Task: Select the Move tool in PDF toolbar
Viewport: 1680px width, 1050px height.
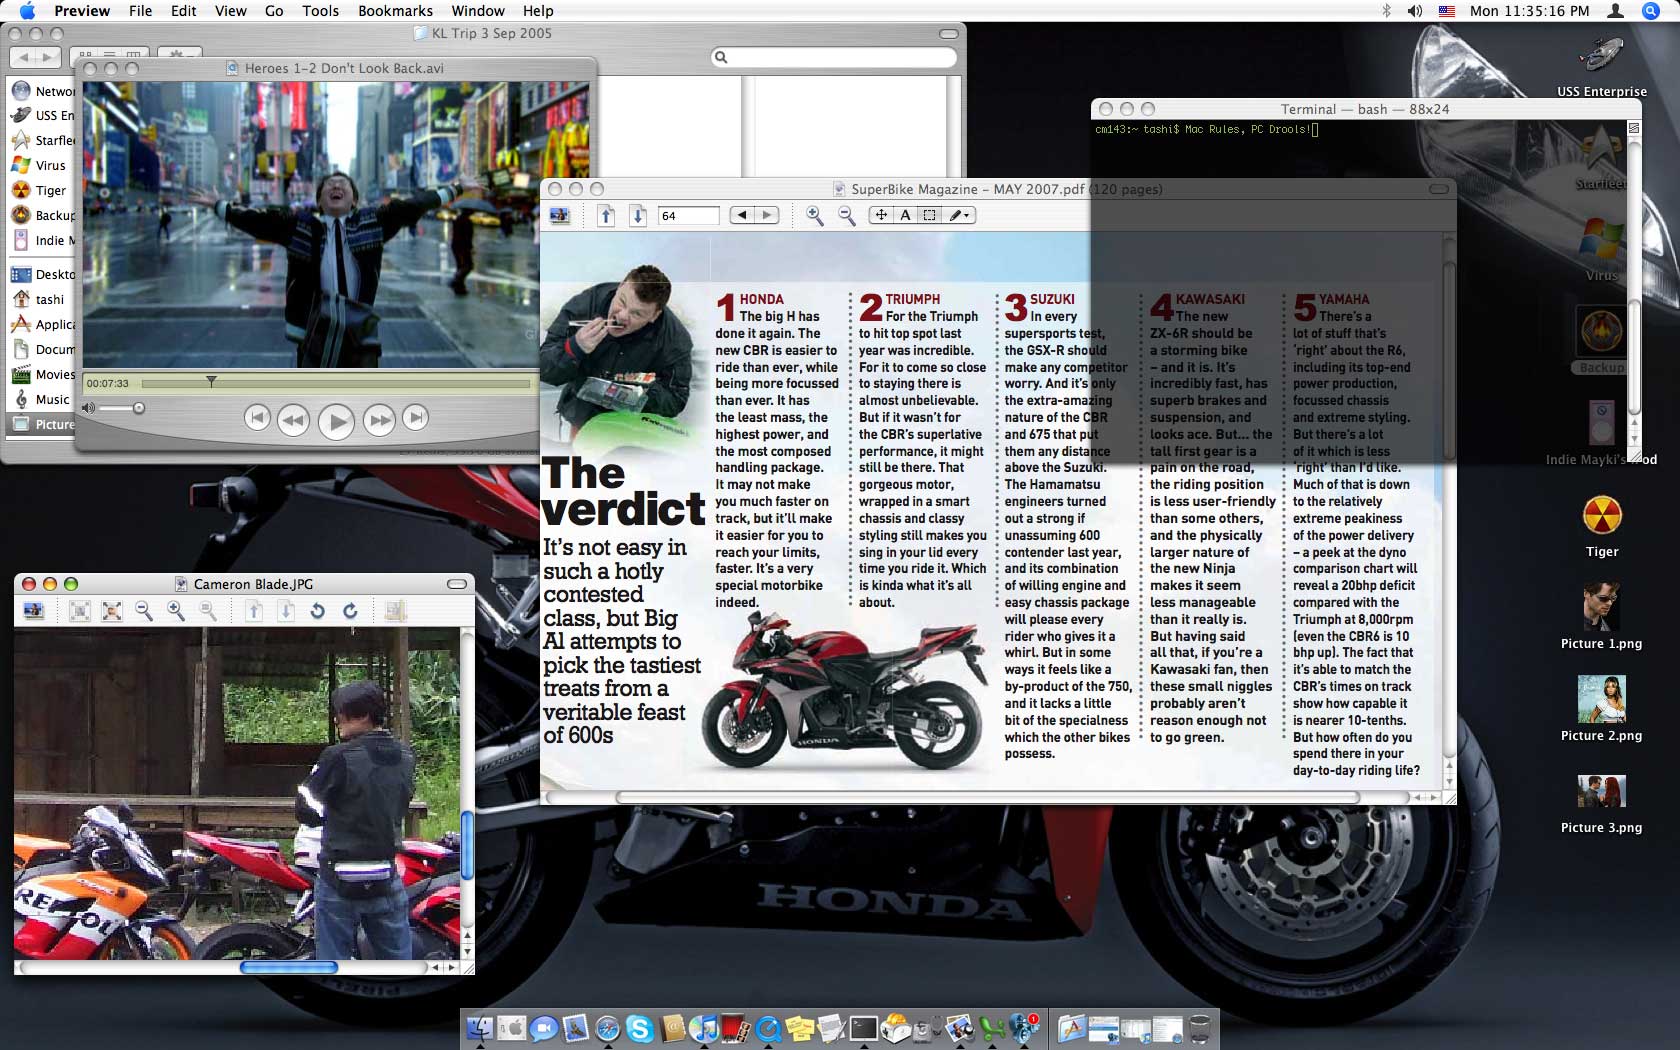Action: 881,215
